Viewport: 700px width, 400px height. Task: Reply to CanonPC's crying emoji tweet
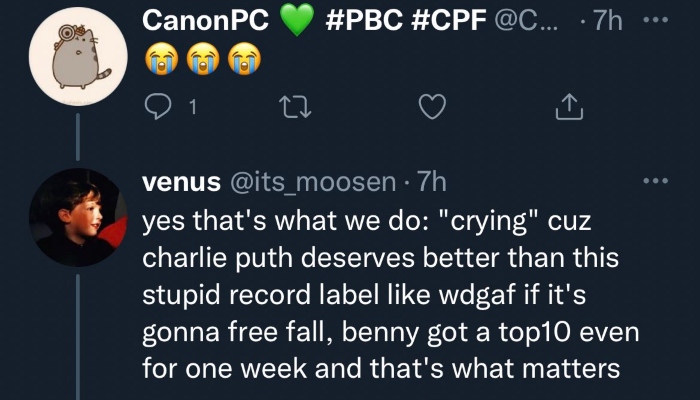coord(156,106)
